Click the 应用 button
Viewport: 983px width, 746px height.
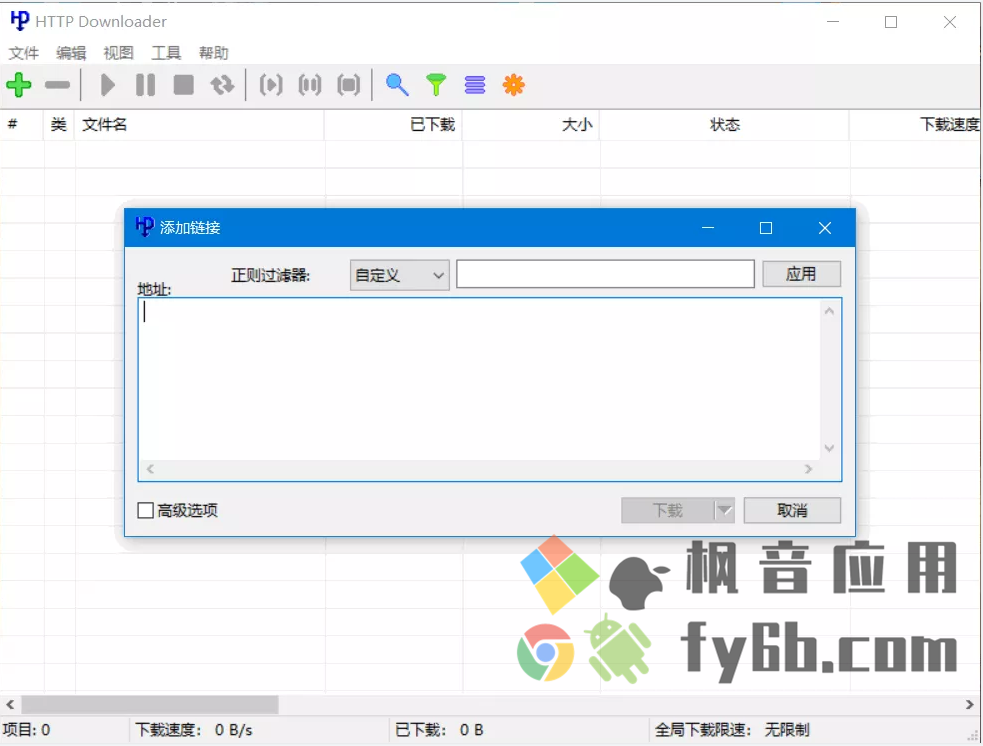[801, 274]
